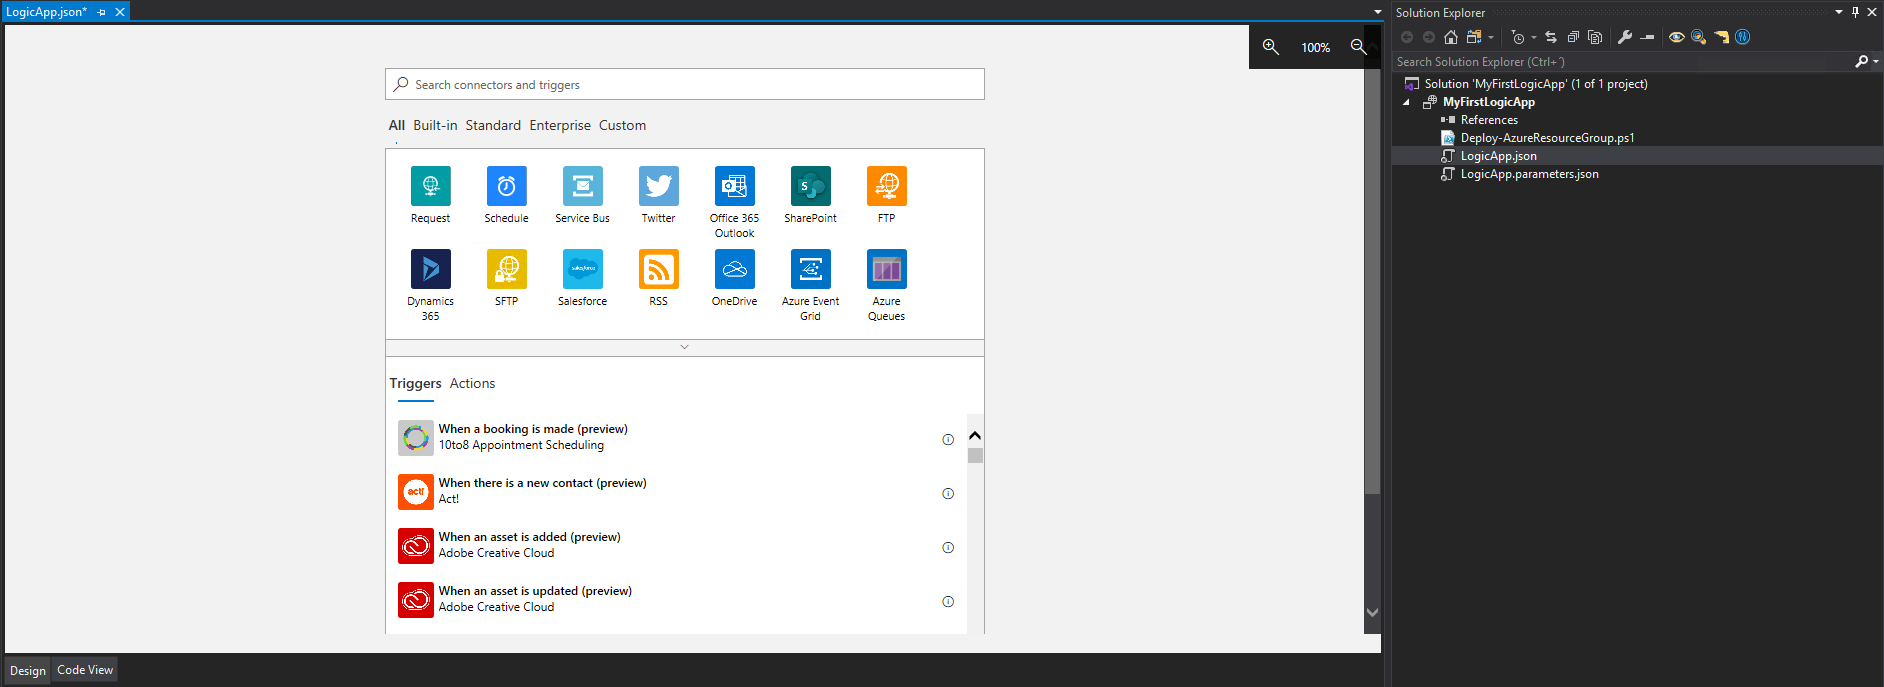
Task: Pick the Service Bus connector
Action: tap(582, 187)
